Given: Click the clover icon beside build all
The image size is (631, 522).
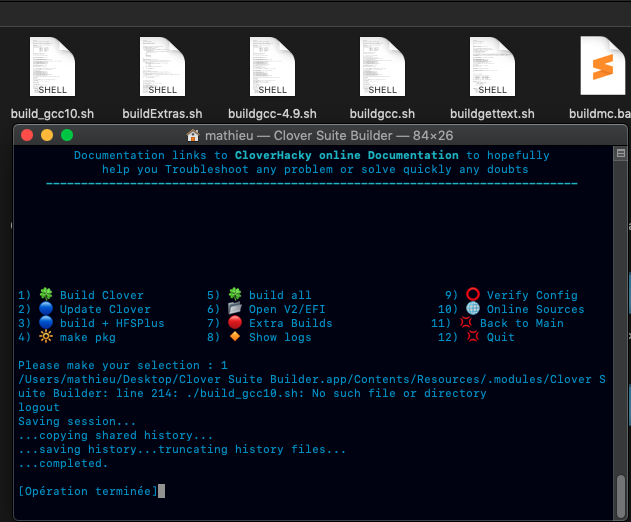Looking at the screenshot, I should point(235,294).
